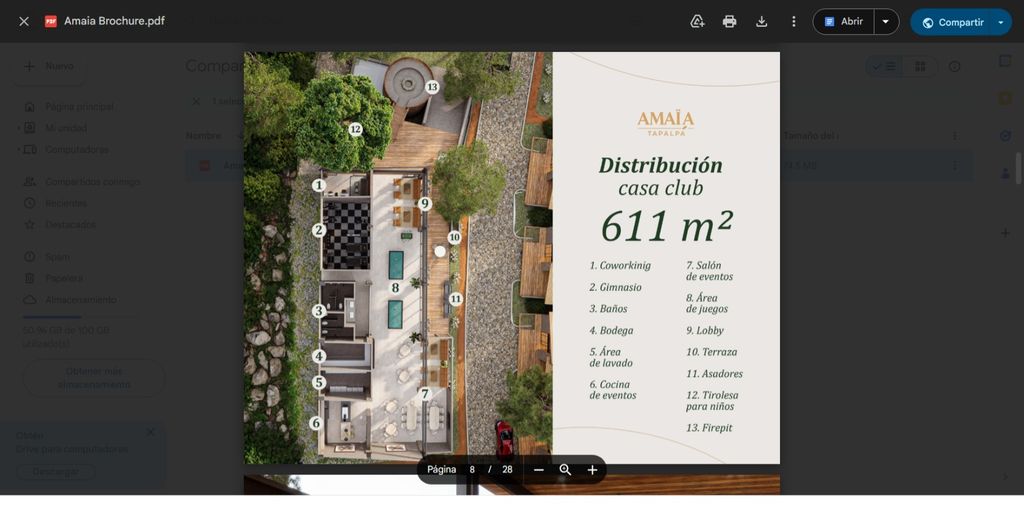Image resolution: width=1024 pixels, height=511 pixels.
Task: Click the Drive page vertical scrollbar
Action: tap(1019, 168)
